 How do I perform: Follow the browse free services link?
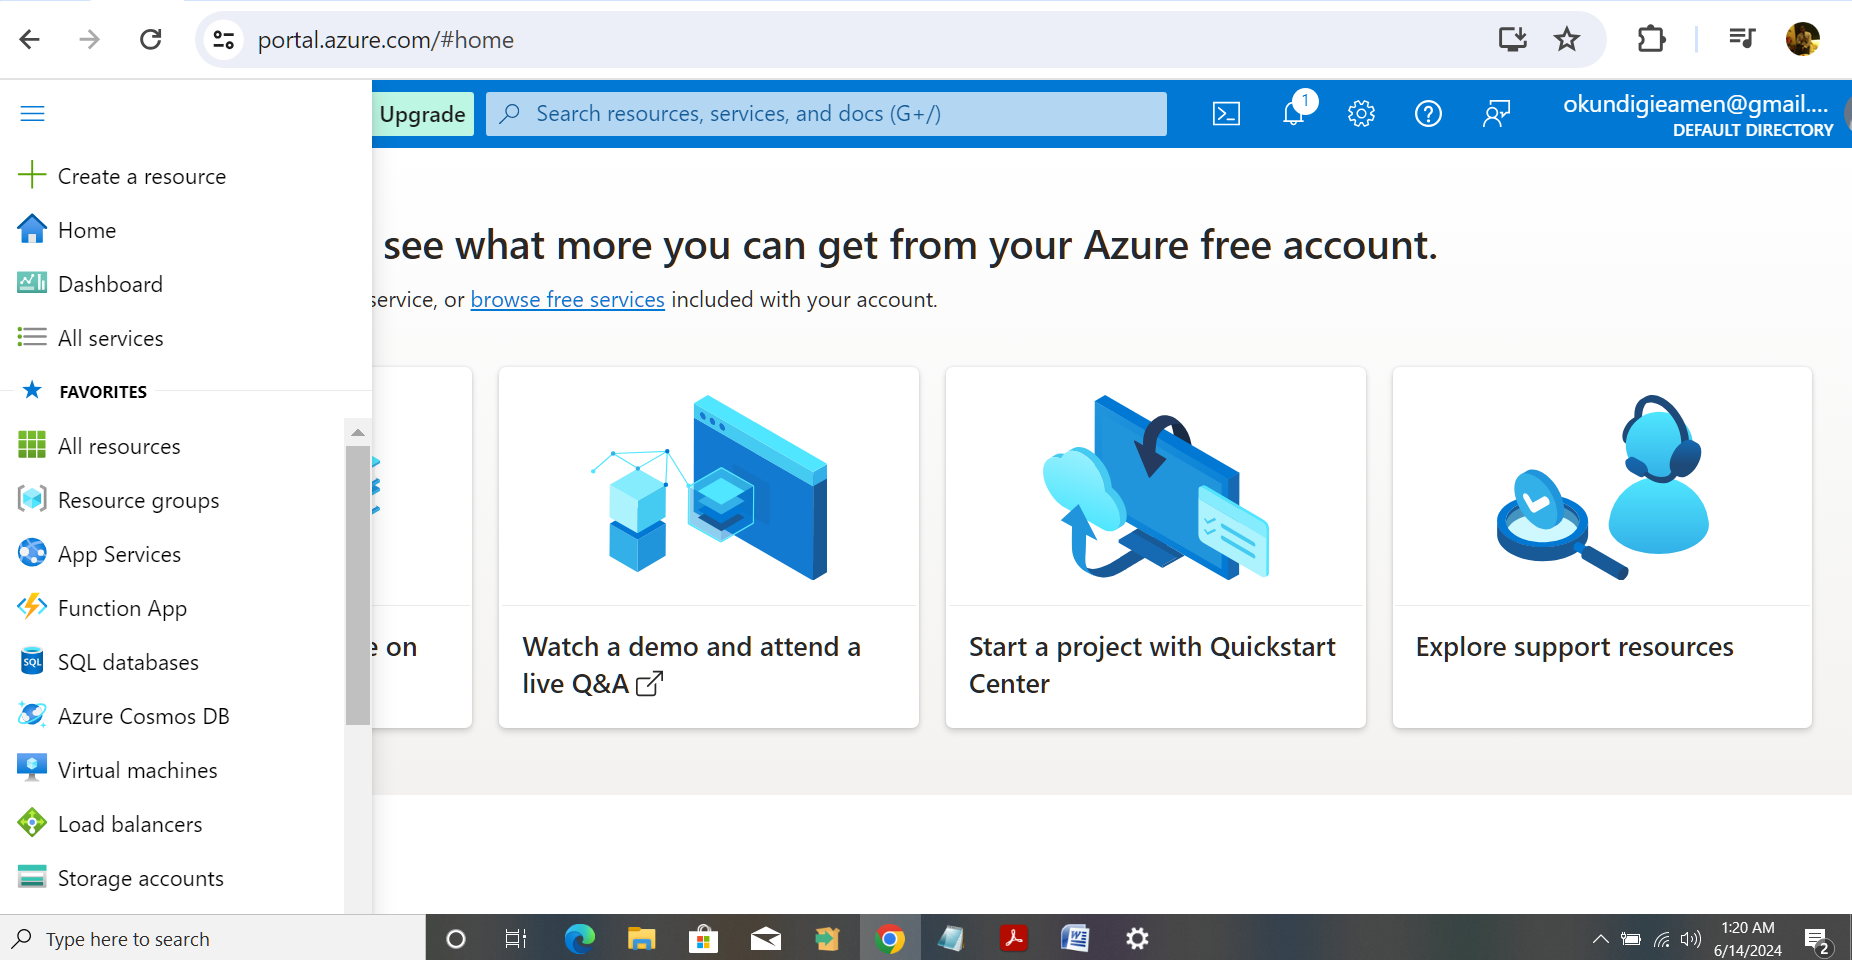tap(567, 300)
